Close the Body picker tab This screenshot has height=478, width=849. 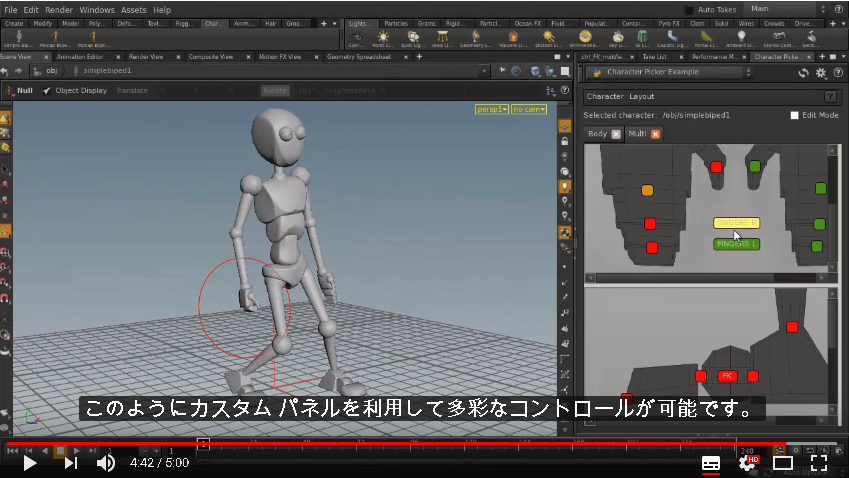[616, 134]
